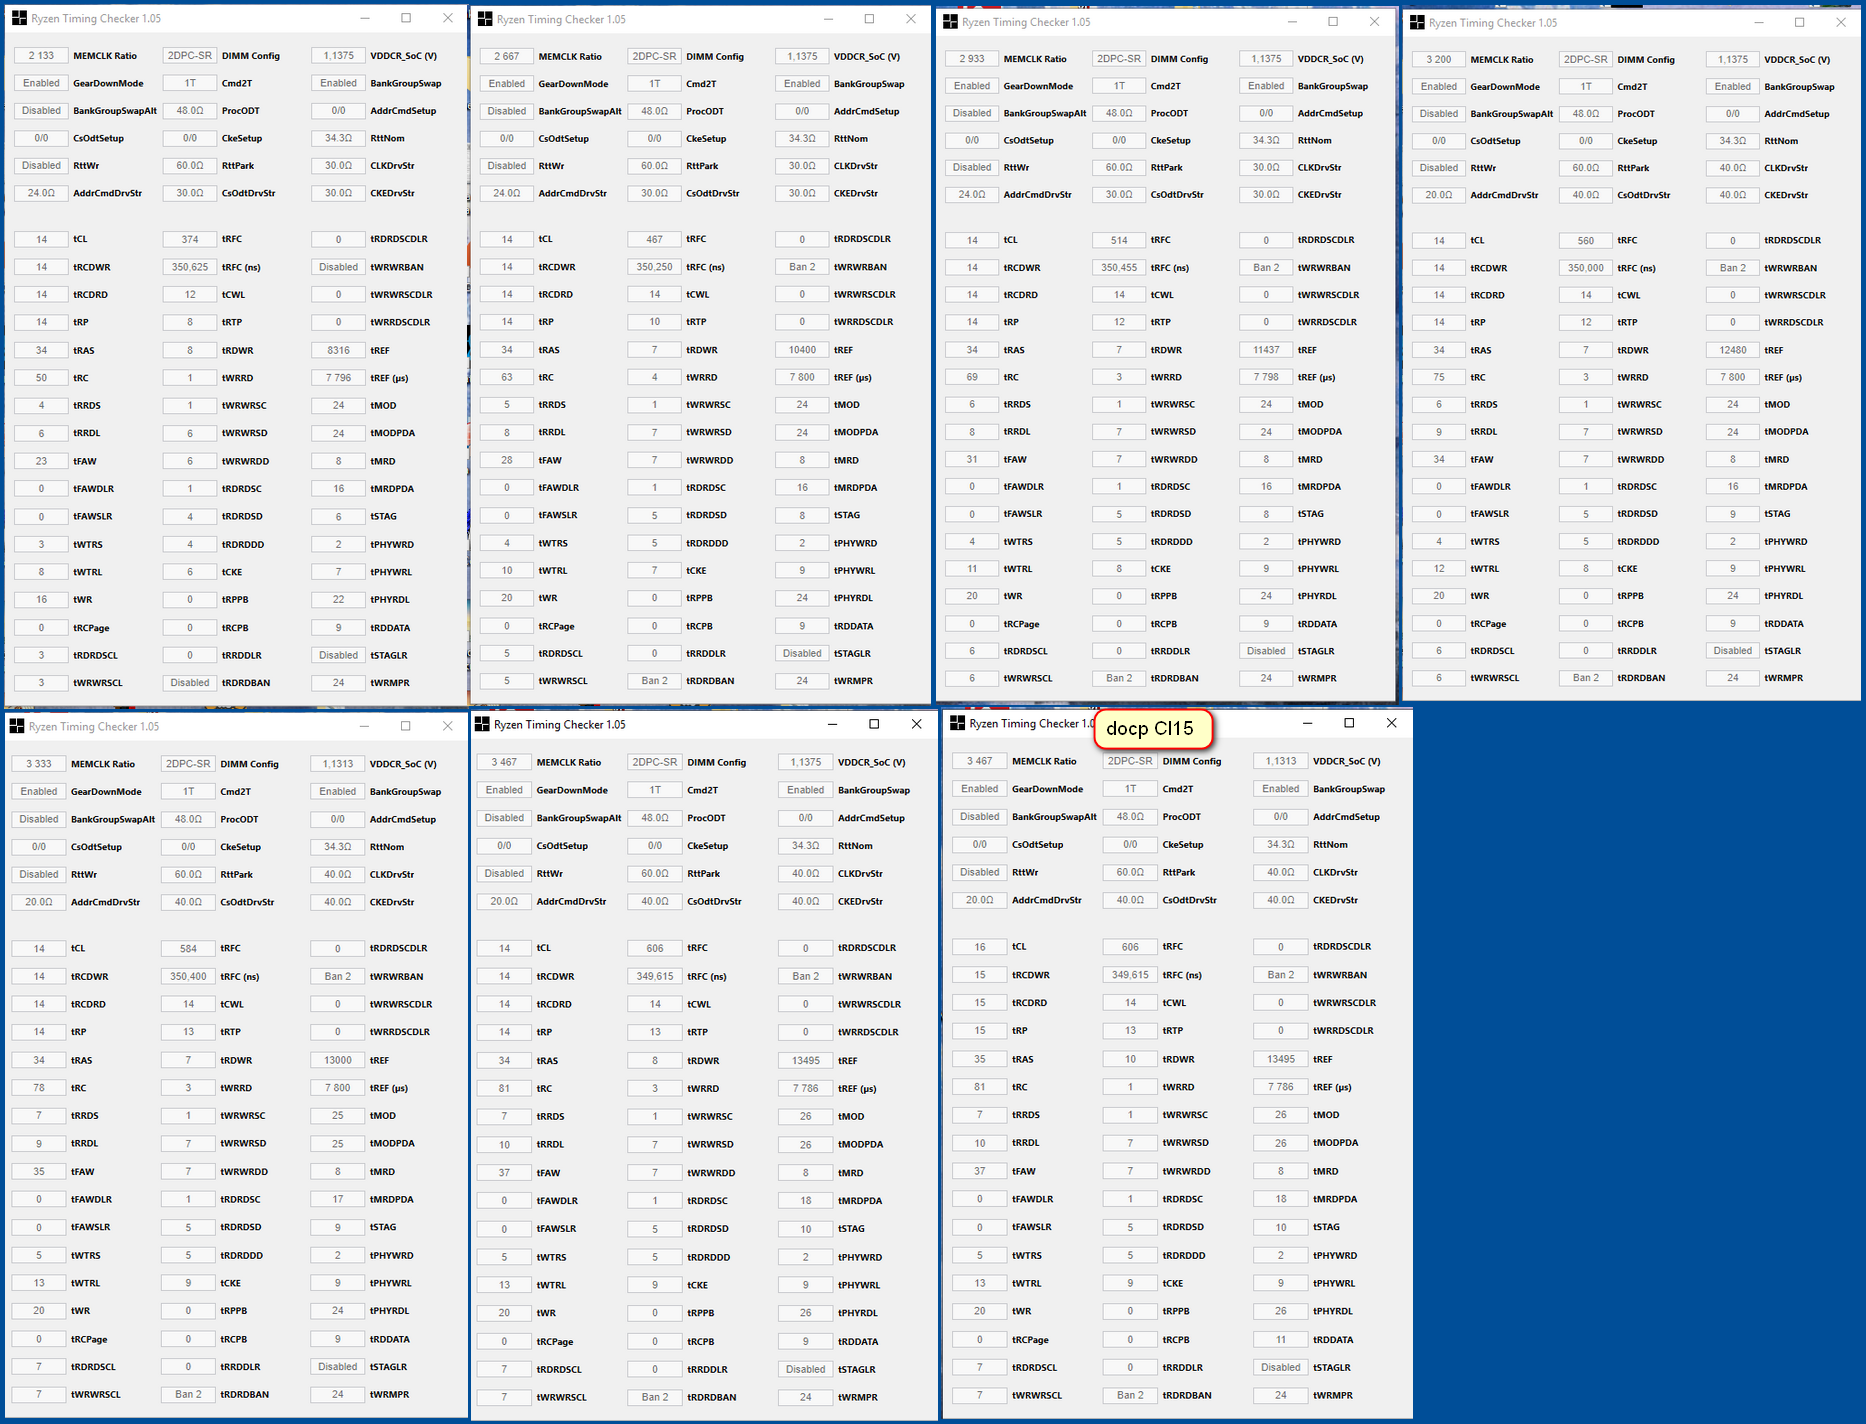Click the app icon of the 2667 MEMCLK window
This screenshot has height=1424, width=1866.
(x=485, y=19)
